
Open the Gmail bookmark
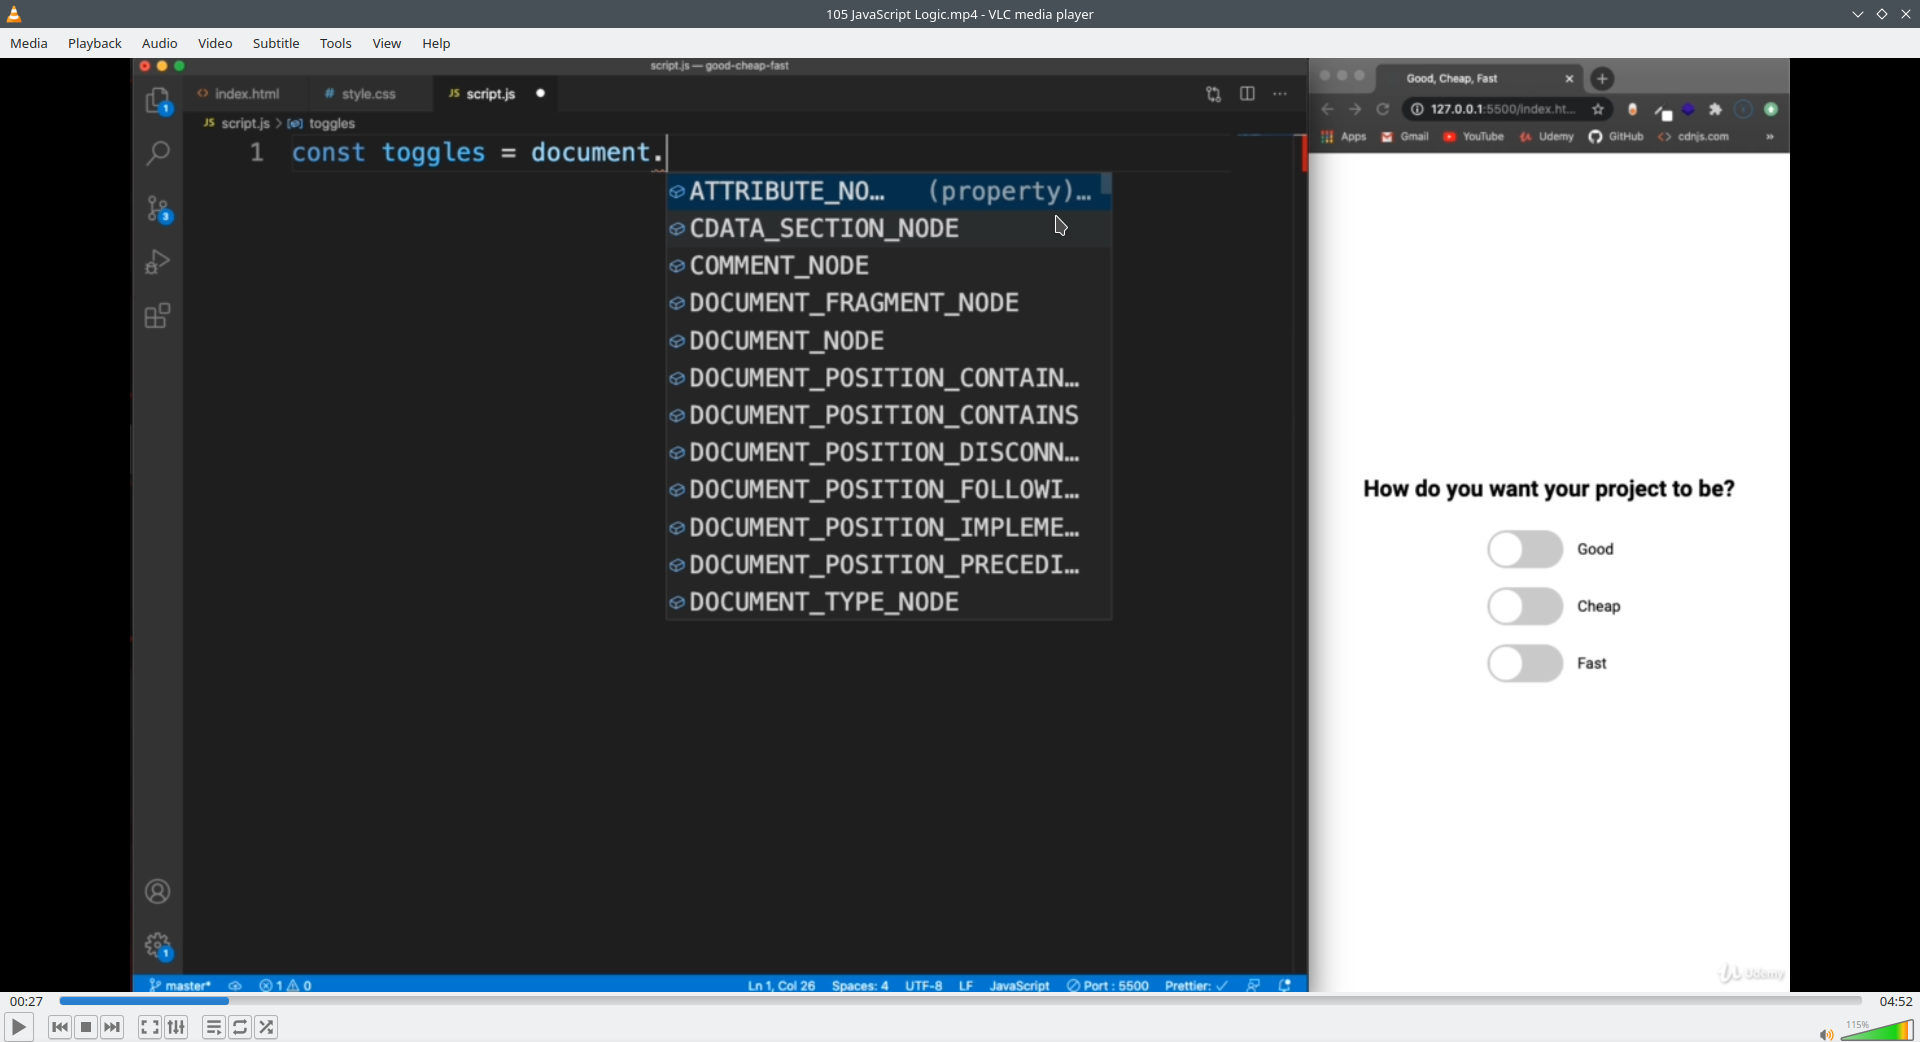pos(1405,137)
